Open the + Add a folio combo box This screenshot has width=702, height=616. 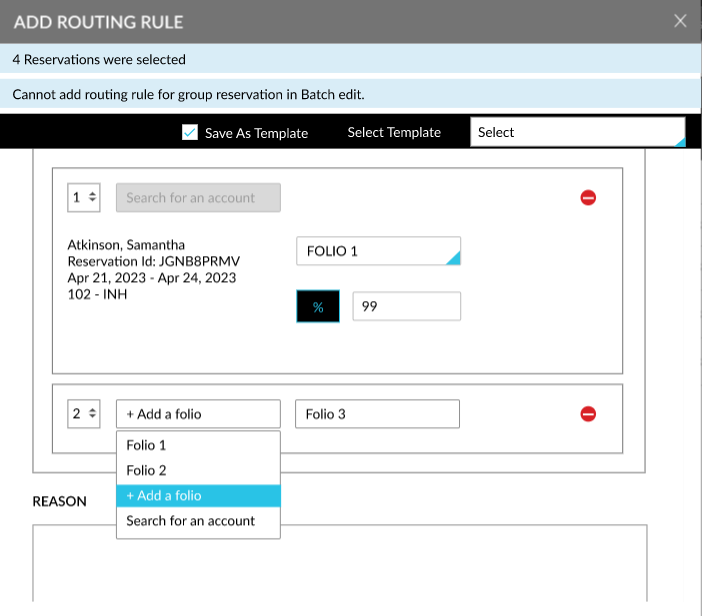point(198,414)
